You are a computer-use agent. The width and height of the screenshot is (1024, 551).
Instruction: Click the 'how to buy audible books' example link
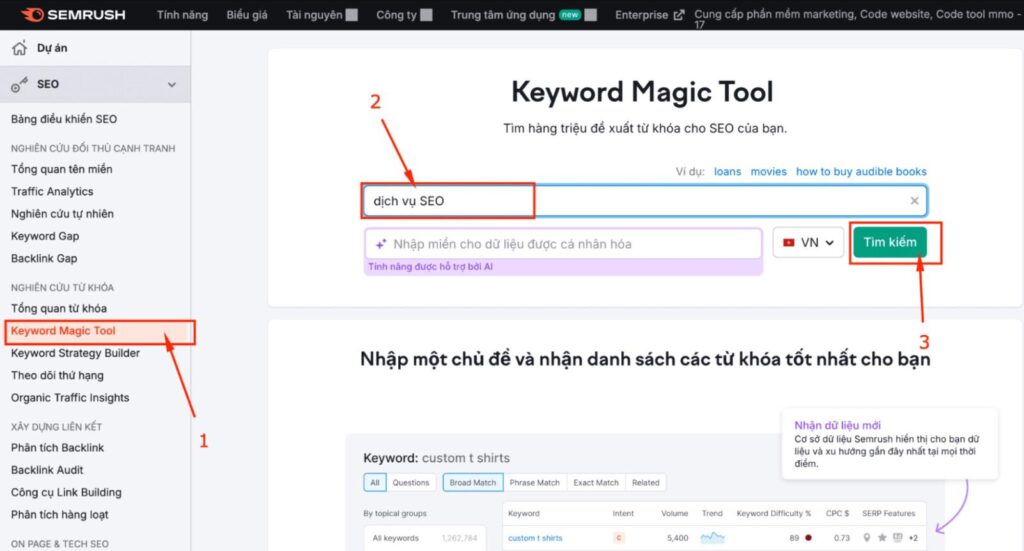click(x=861, y=171)
